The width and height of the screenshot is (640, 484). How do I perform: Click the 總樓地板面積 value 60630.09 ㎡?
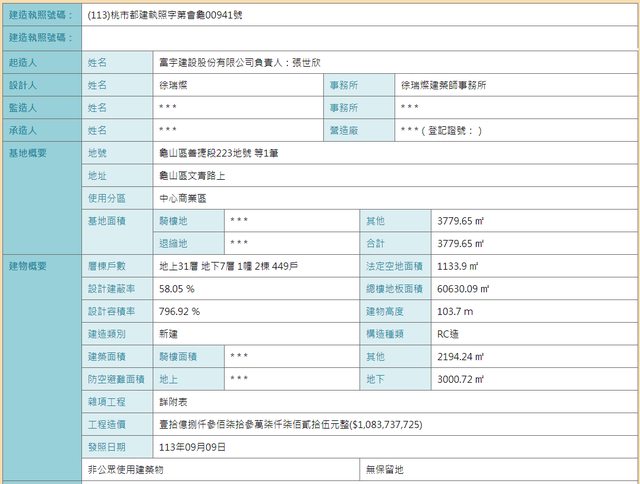pos(463,288)
